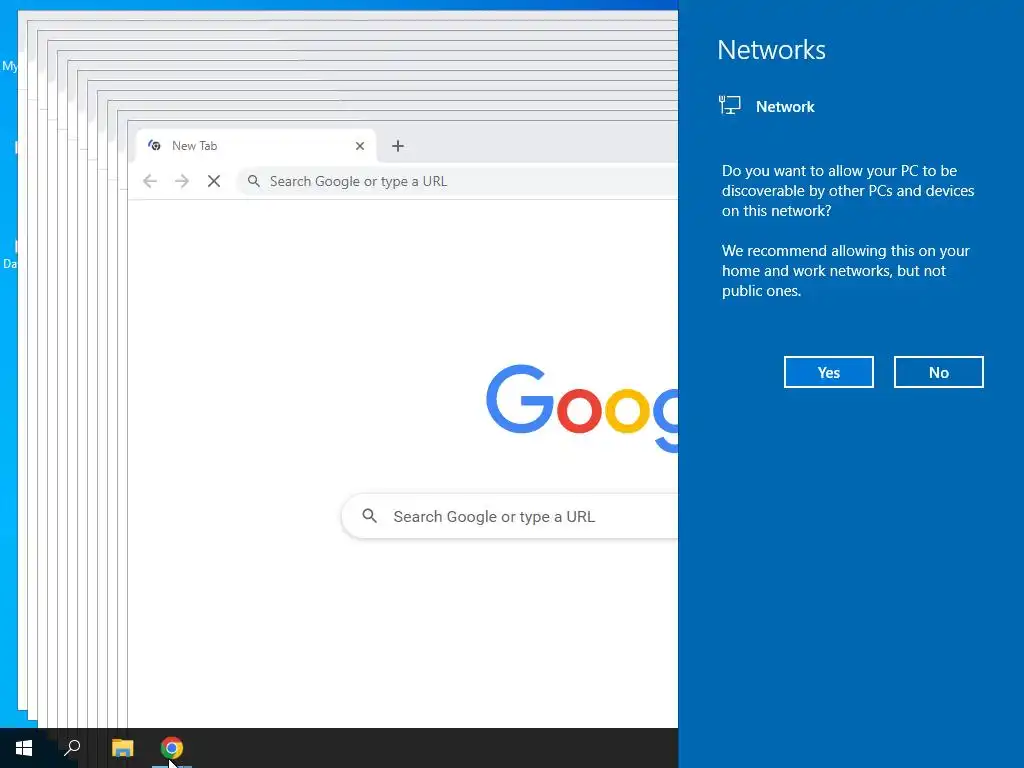This screenshot has width=1024, height=768.
Task: Click the Chrome favicon on New Tab
Action: 155,146
